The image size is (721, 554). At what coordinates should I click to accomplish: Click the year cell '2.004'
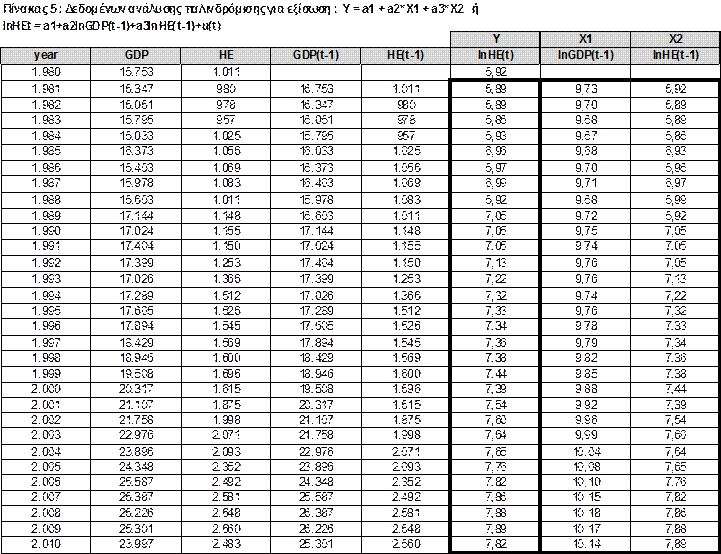click(46, 452)
